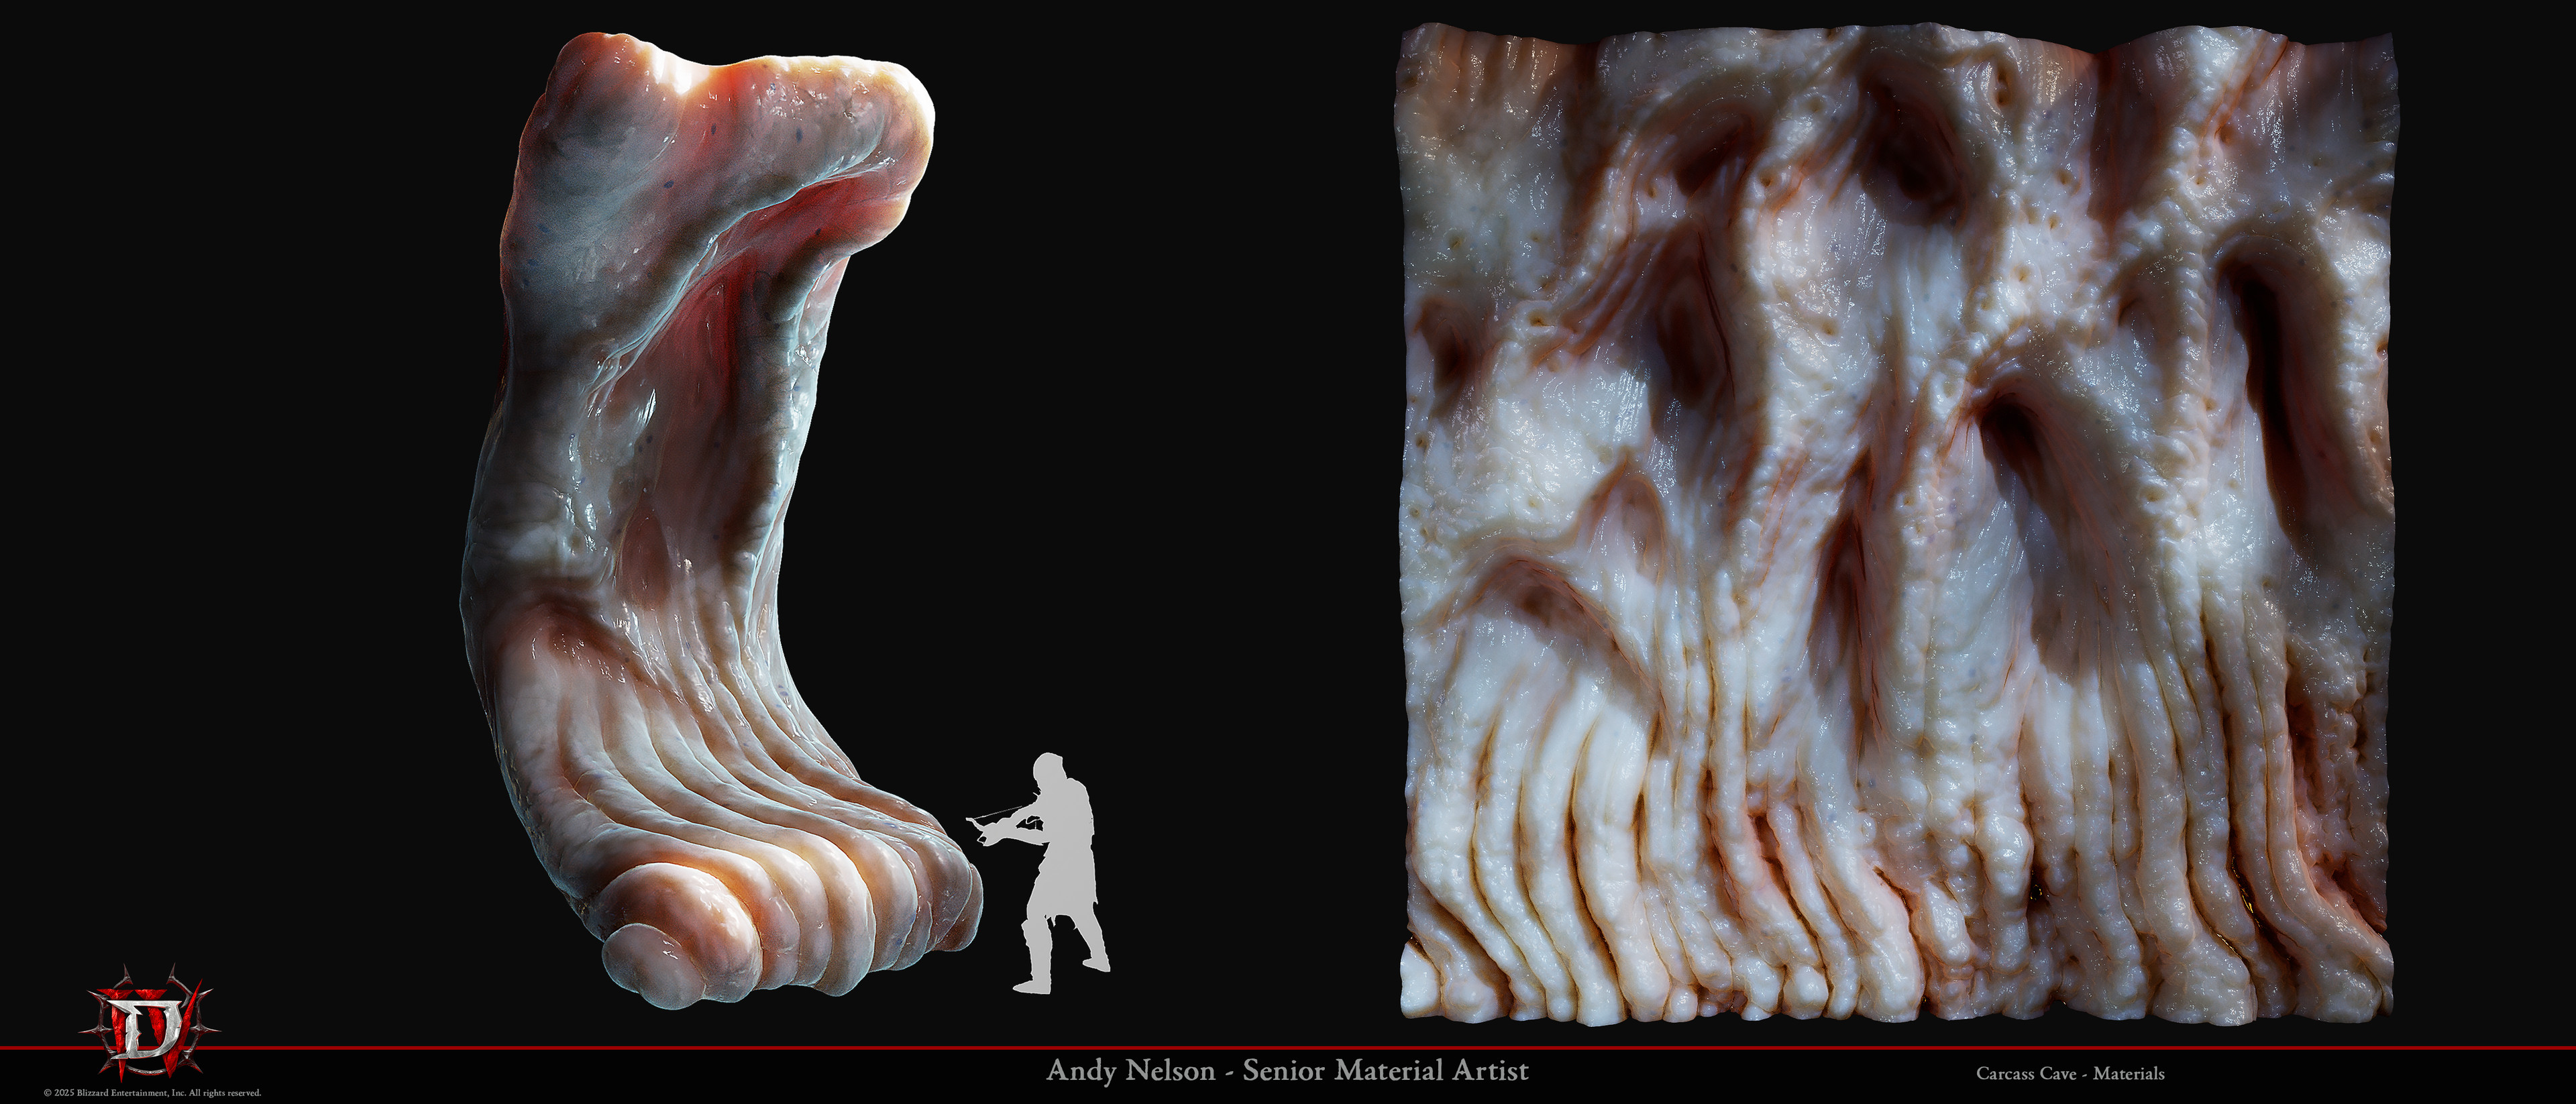Select the square flesh material swatch
This screenshot has width=2576, height=1104.
click(1898, 524)
